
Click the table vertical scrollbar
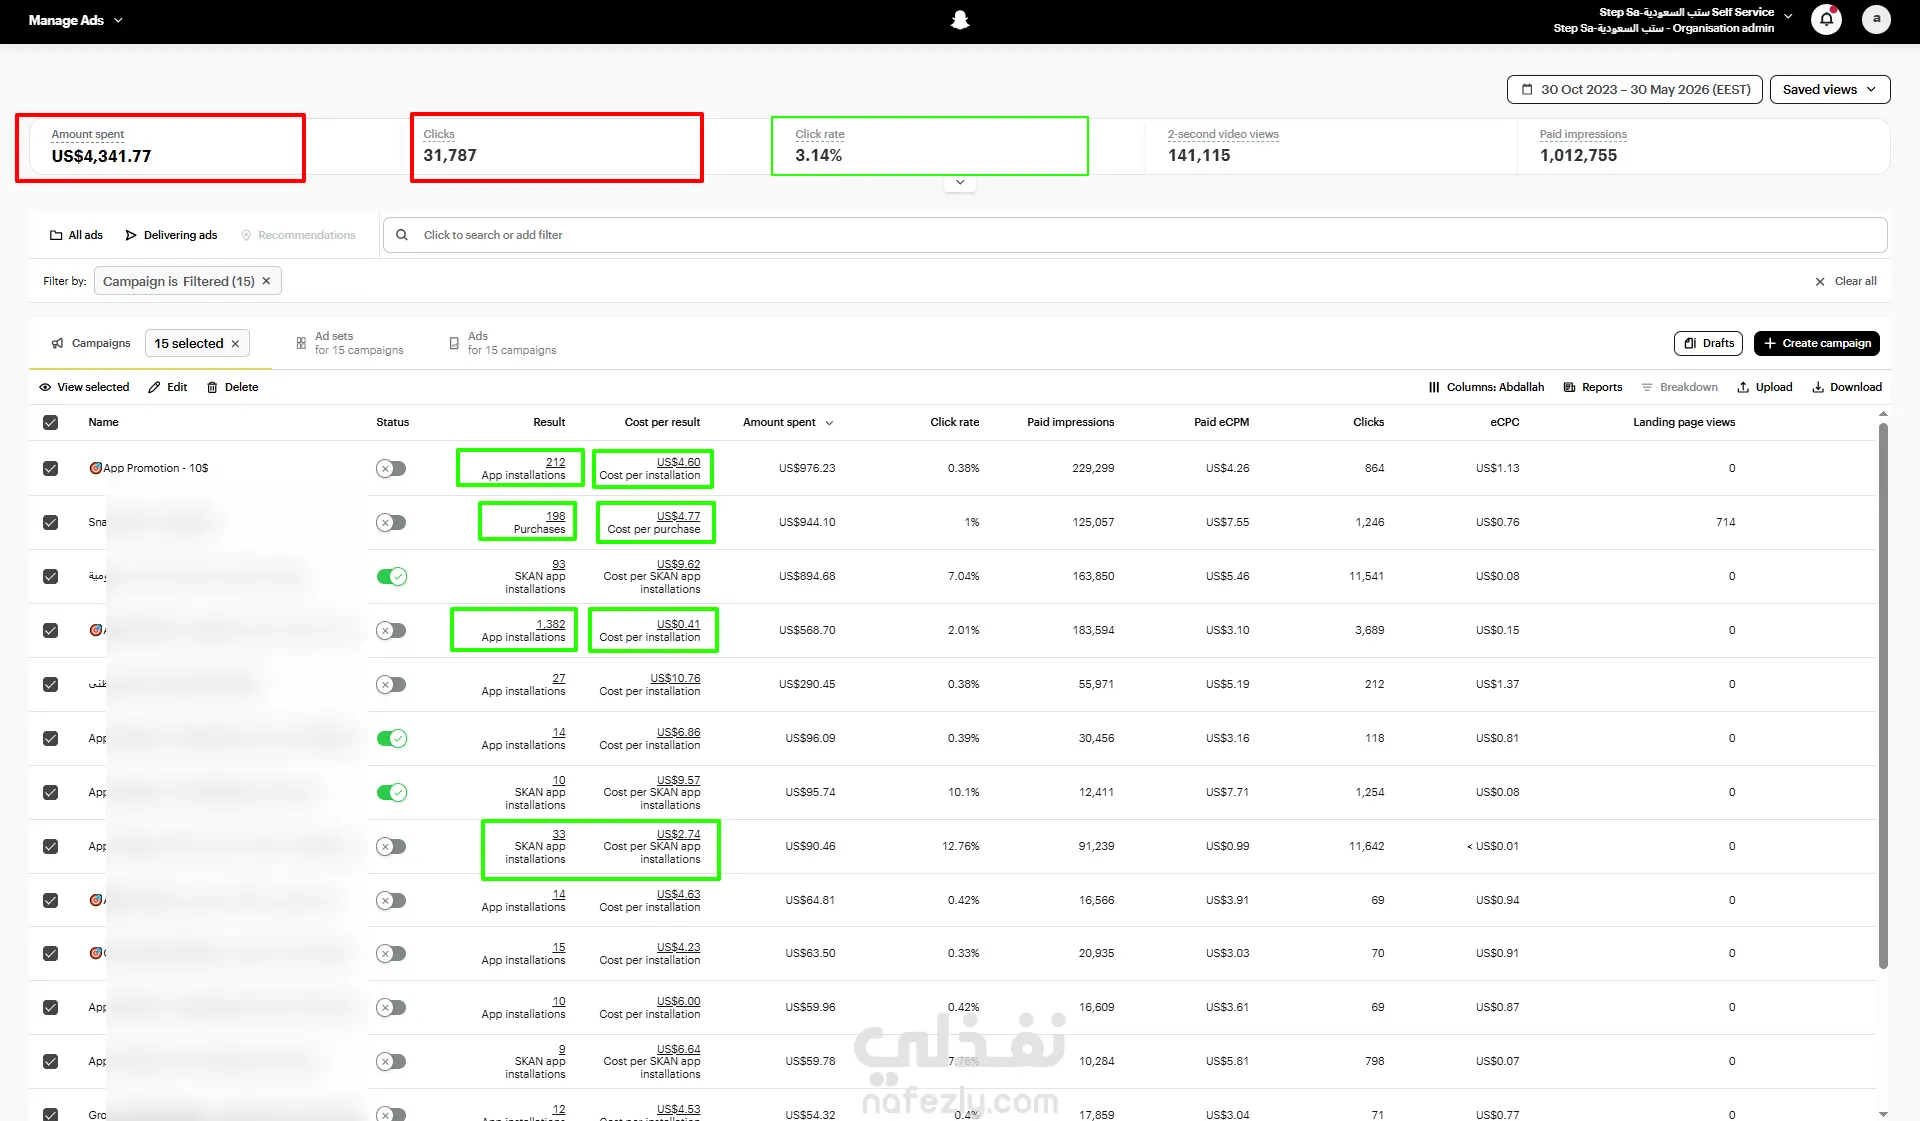pos(1883,695)
